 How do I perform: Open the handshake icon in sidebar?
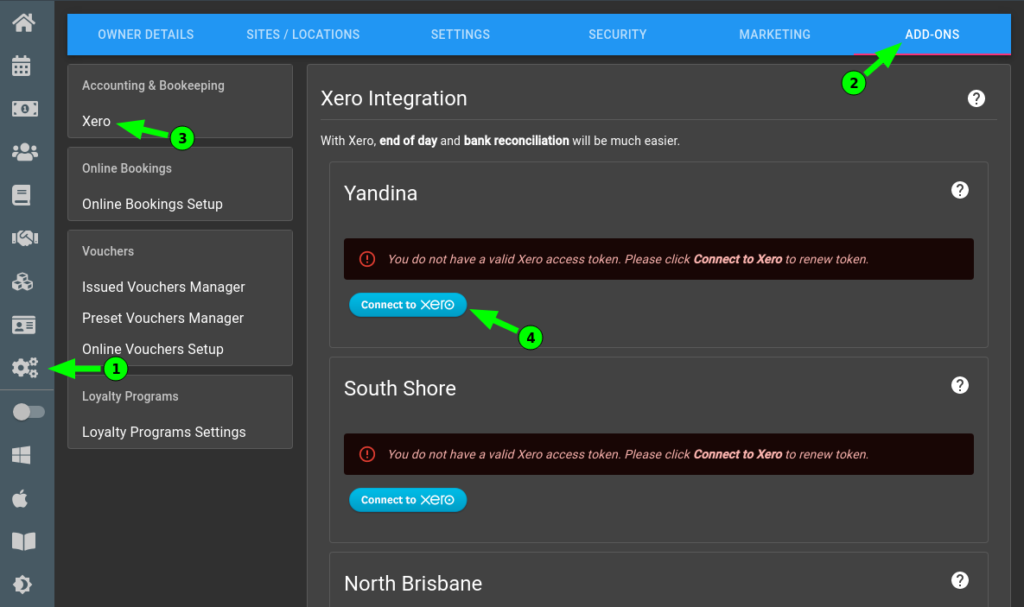25,238
